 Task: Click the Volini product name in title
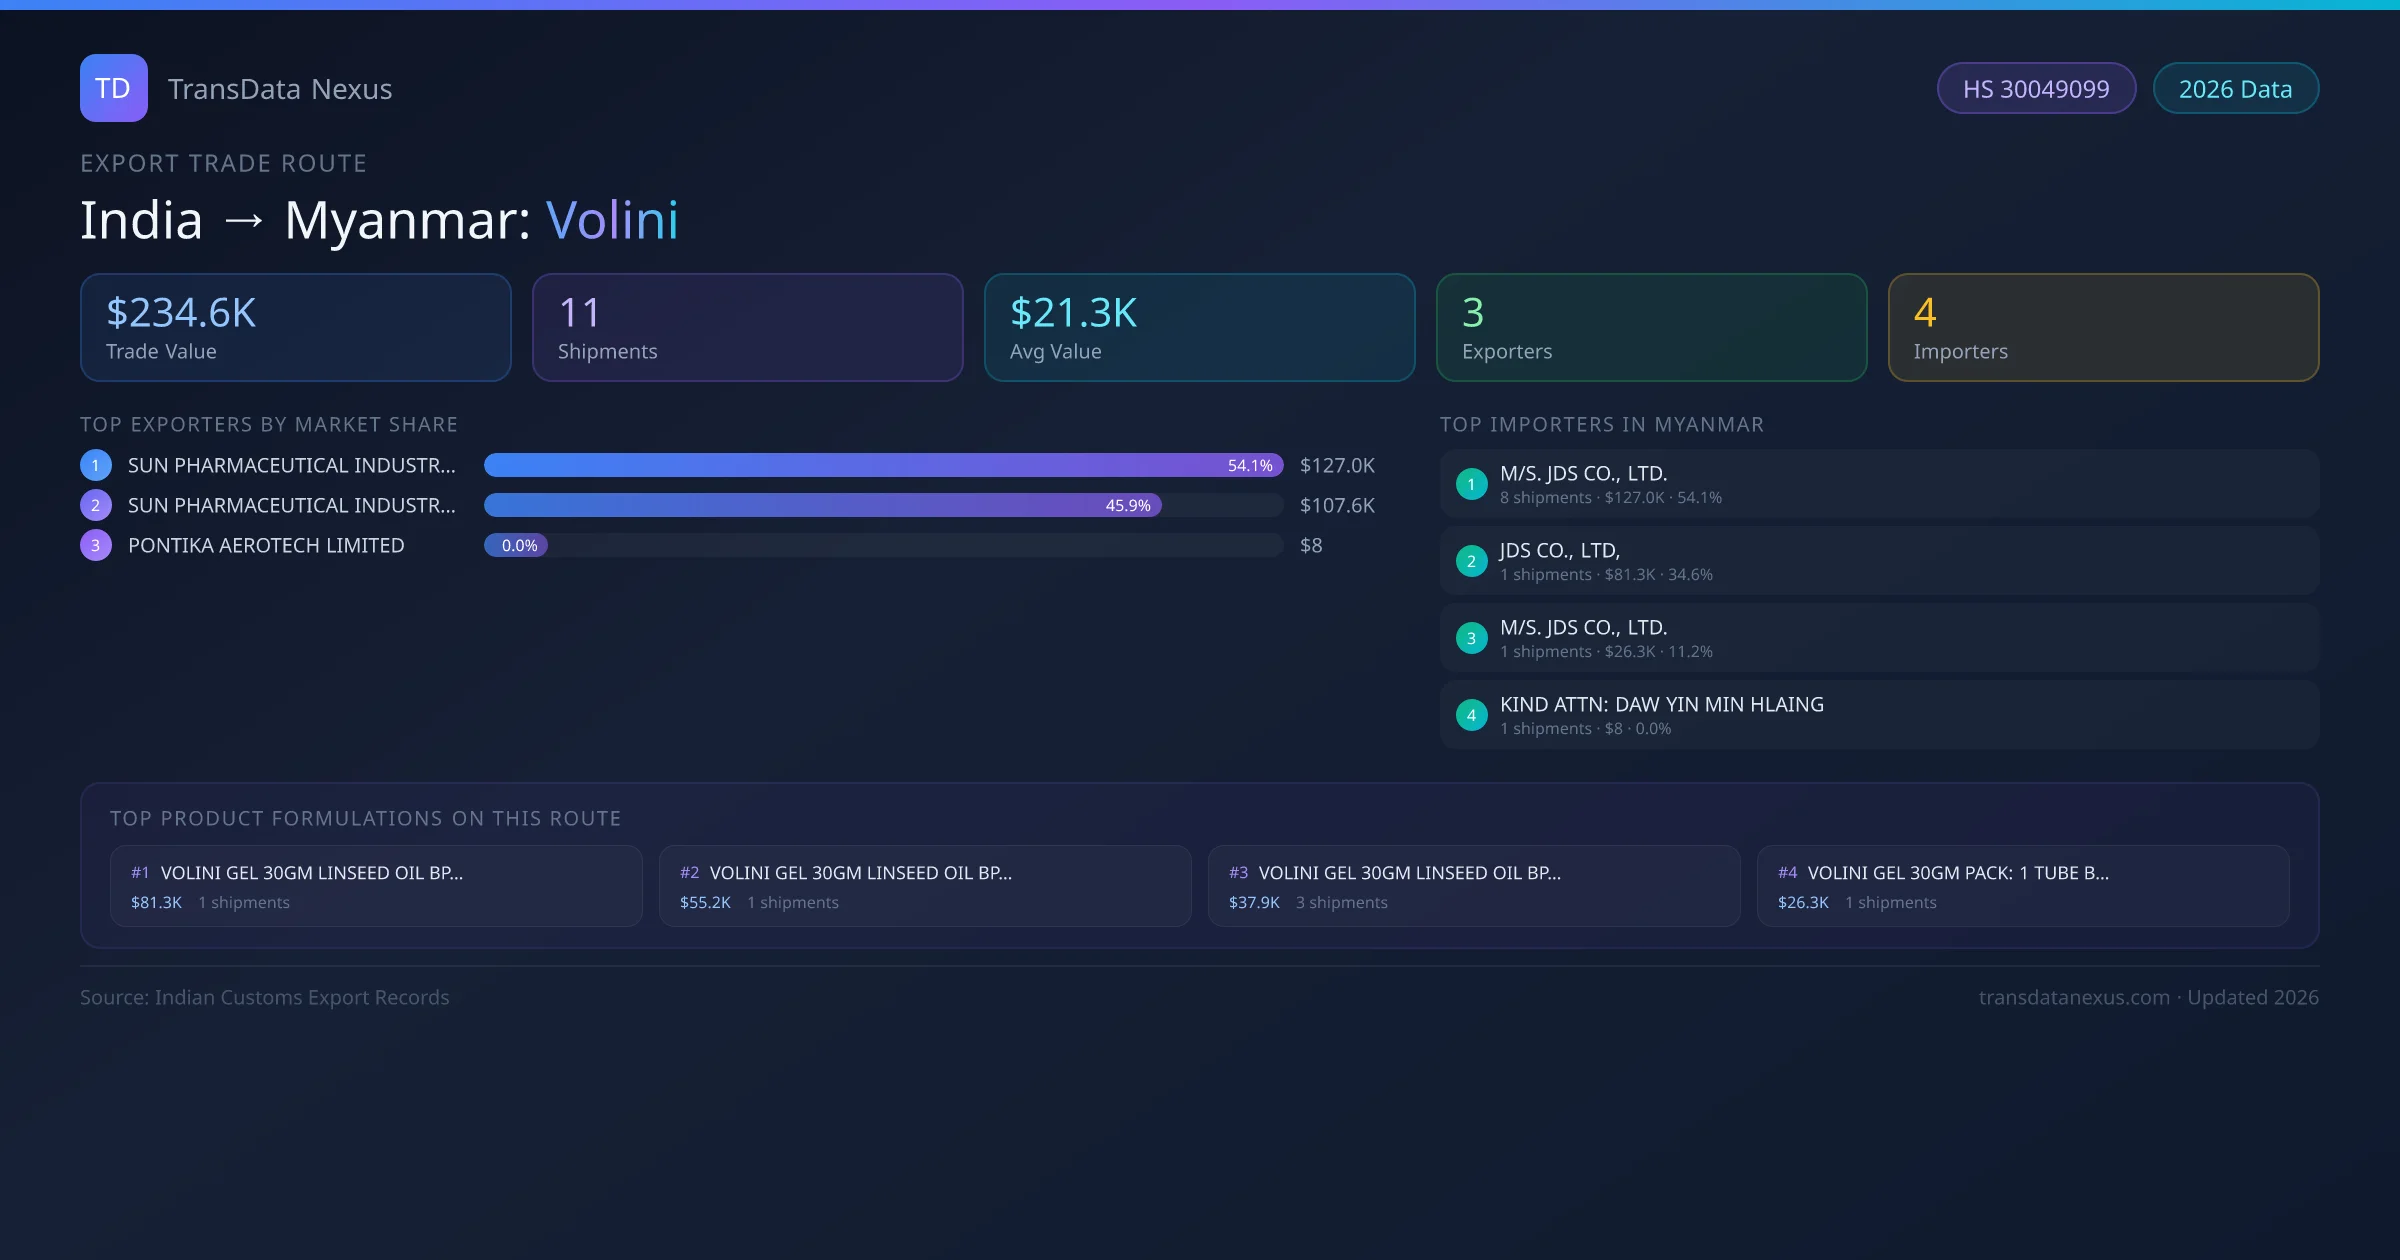612,220
